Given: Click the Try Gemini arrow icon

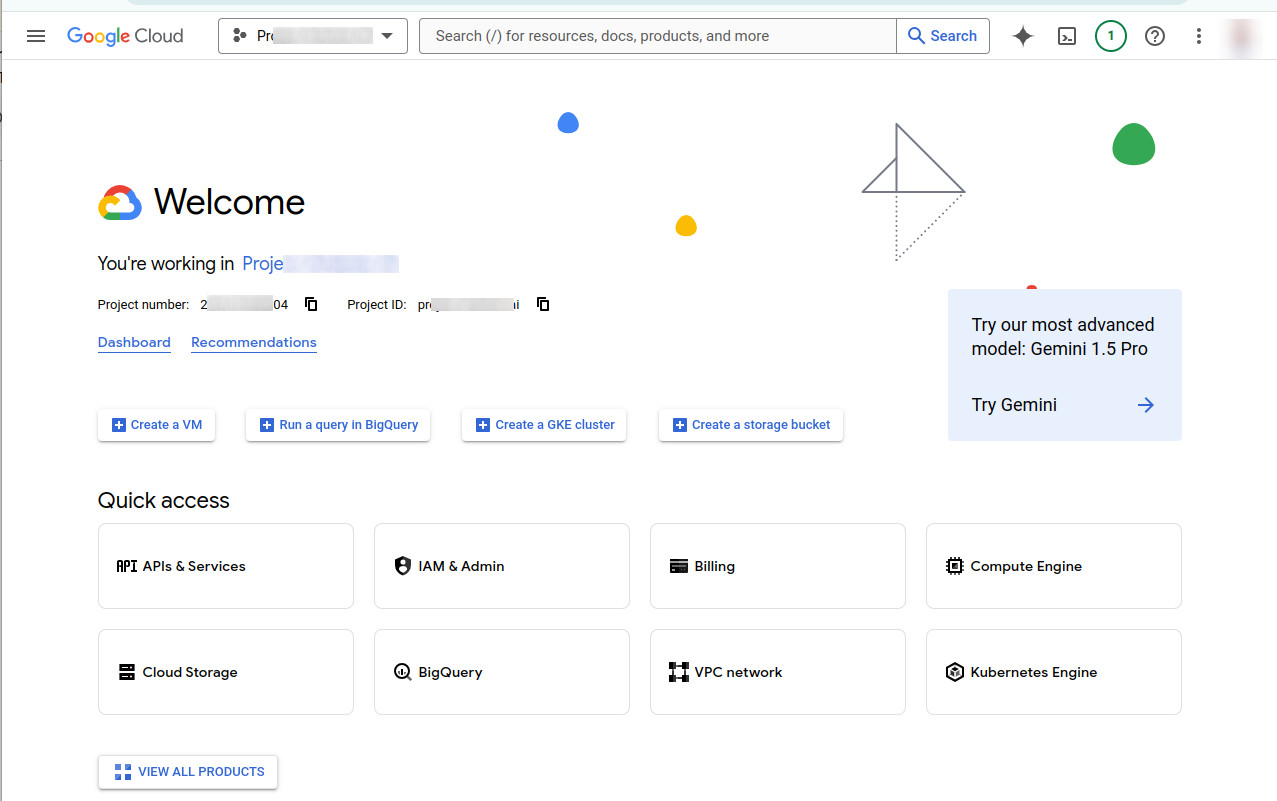Looking at the screenshot, I should 1146,405.
